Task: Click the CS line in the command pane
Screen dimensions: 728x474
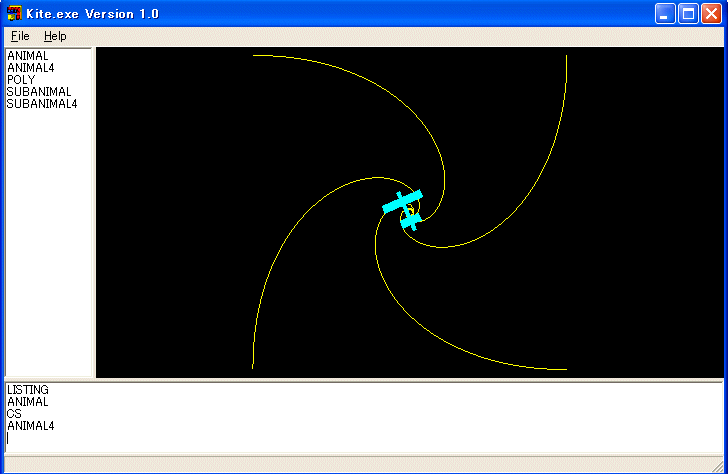Action: pos(14,414)
